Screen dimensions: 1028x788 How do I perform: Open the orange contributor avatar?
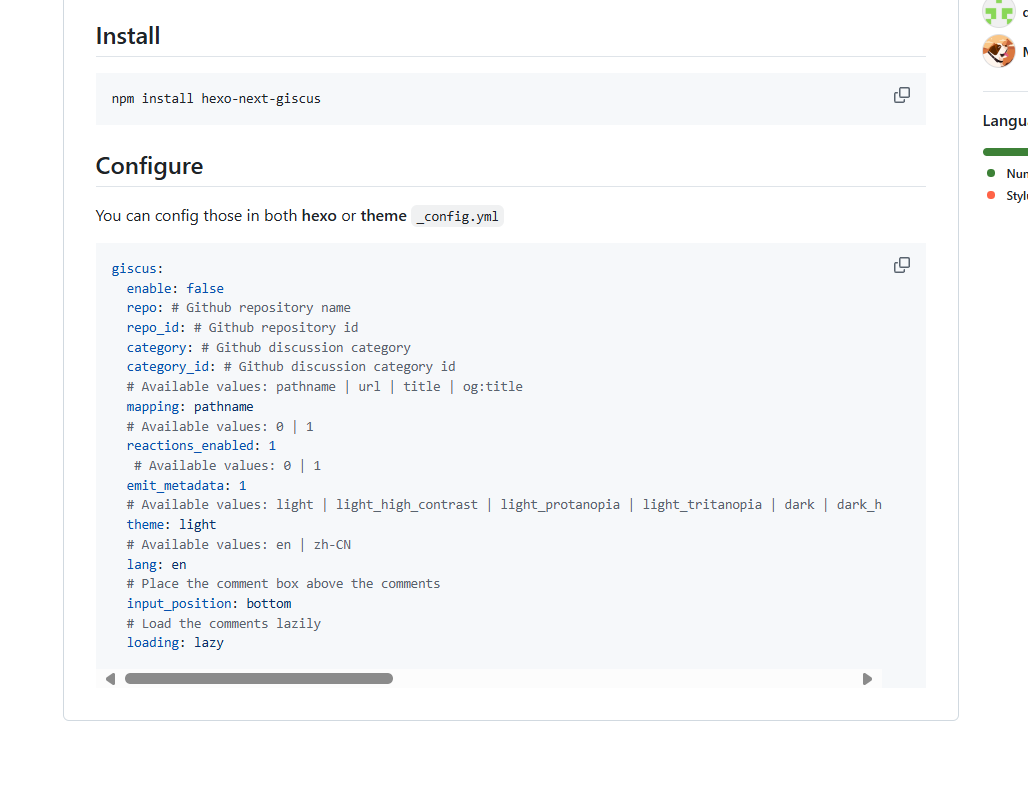[998, 51]
